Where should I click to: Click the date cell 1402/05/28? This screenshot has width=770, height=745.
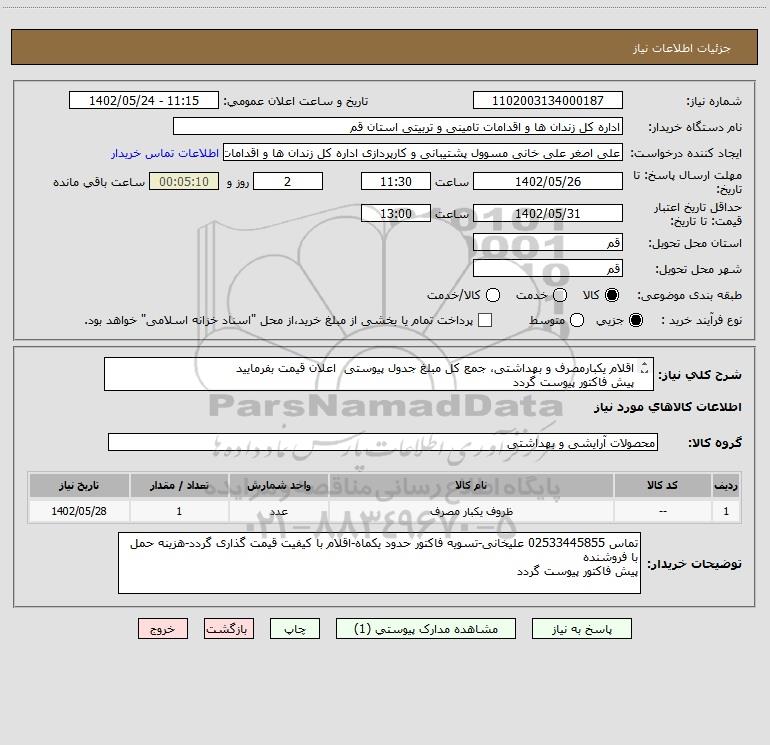[x=79, y=511]
